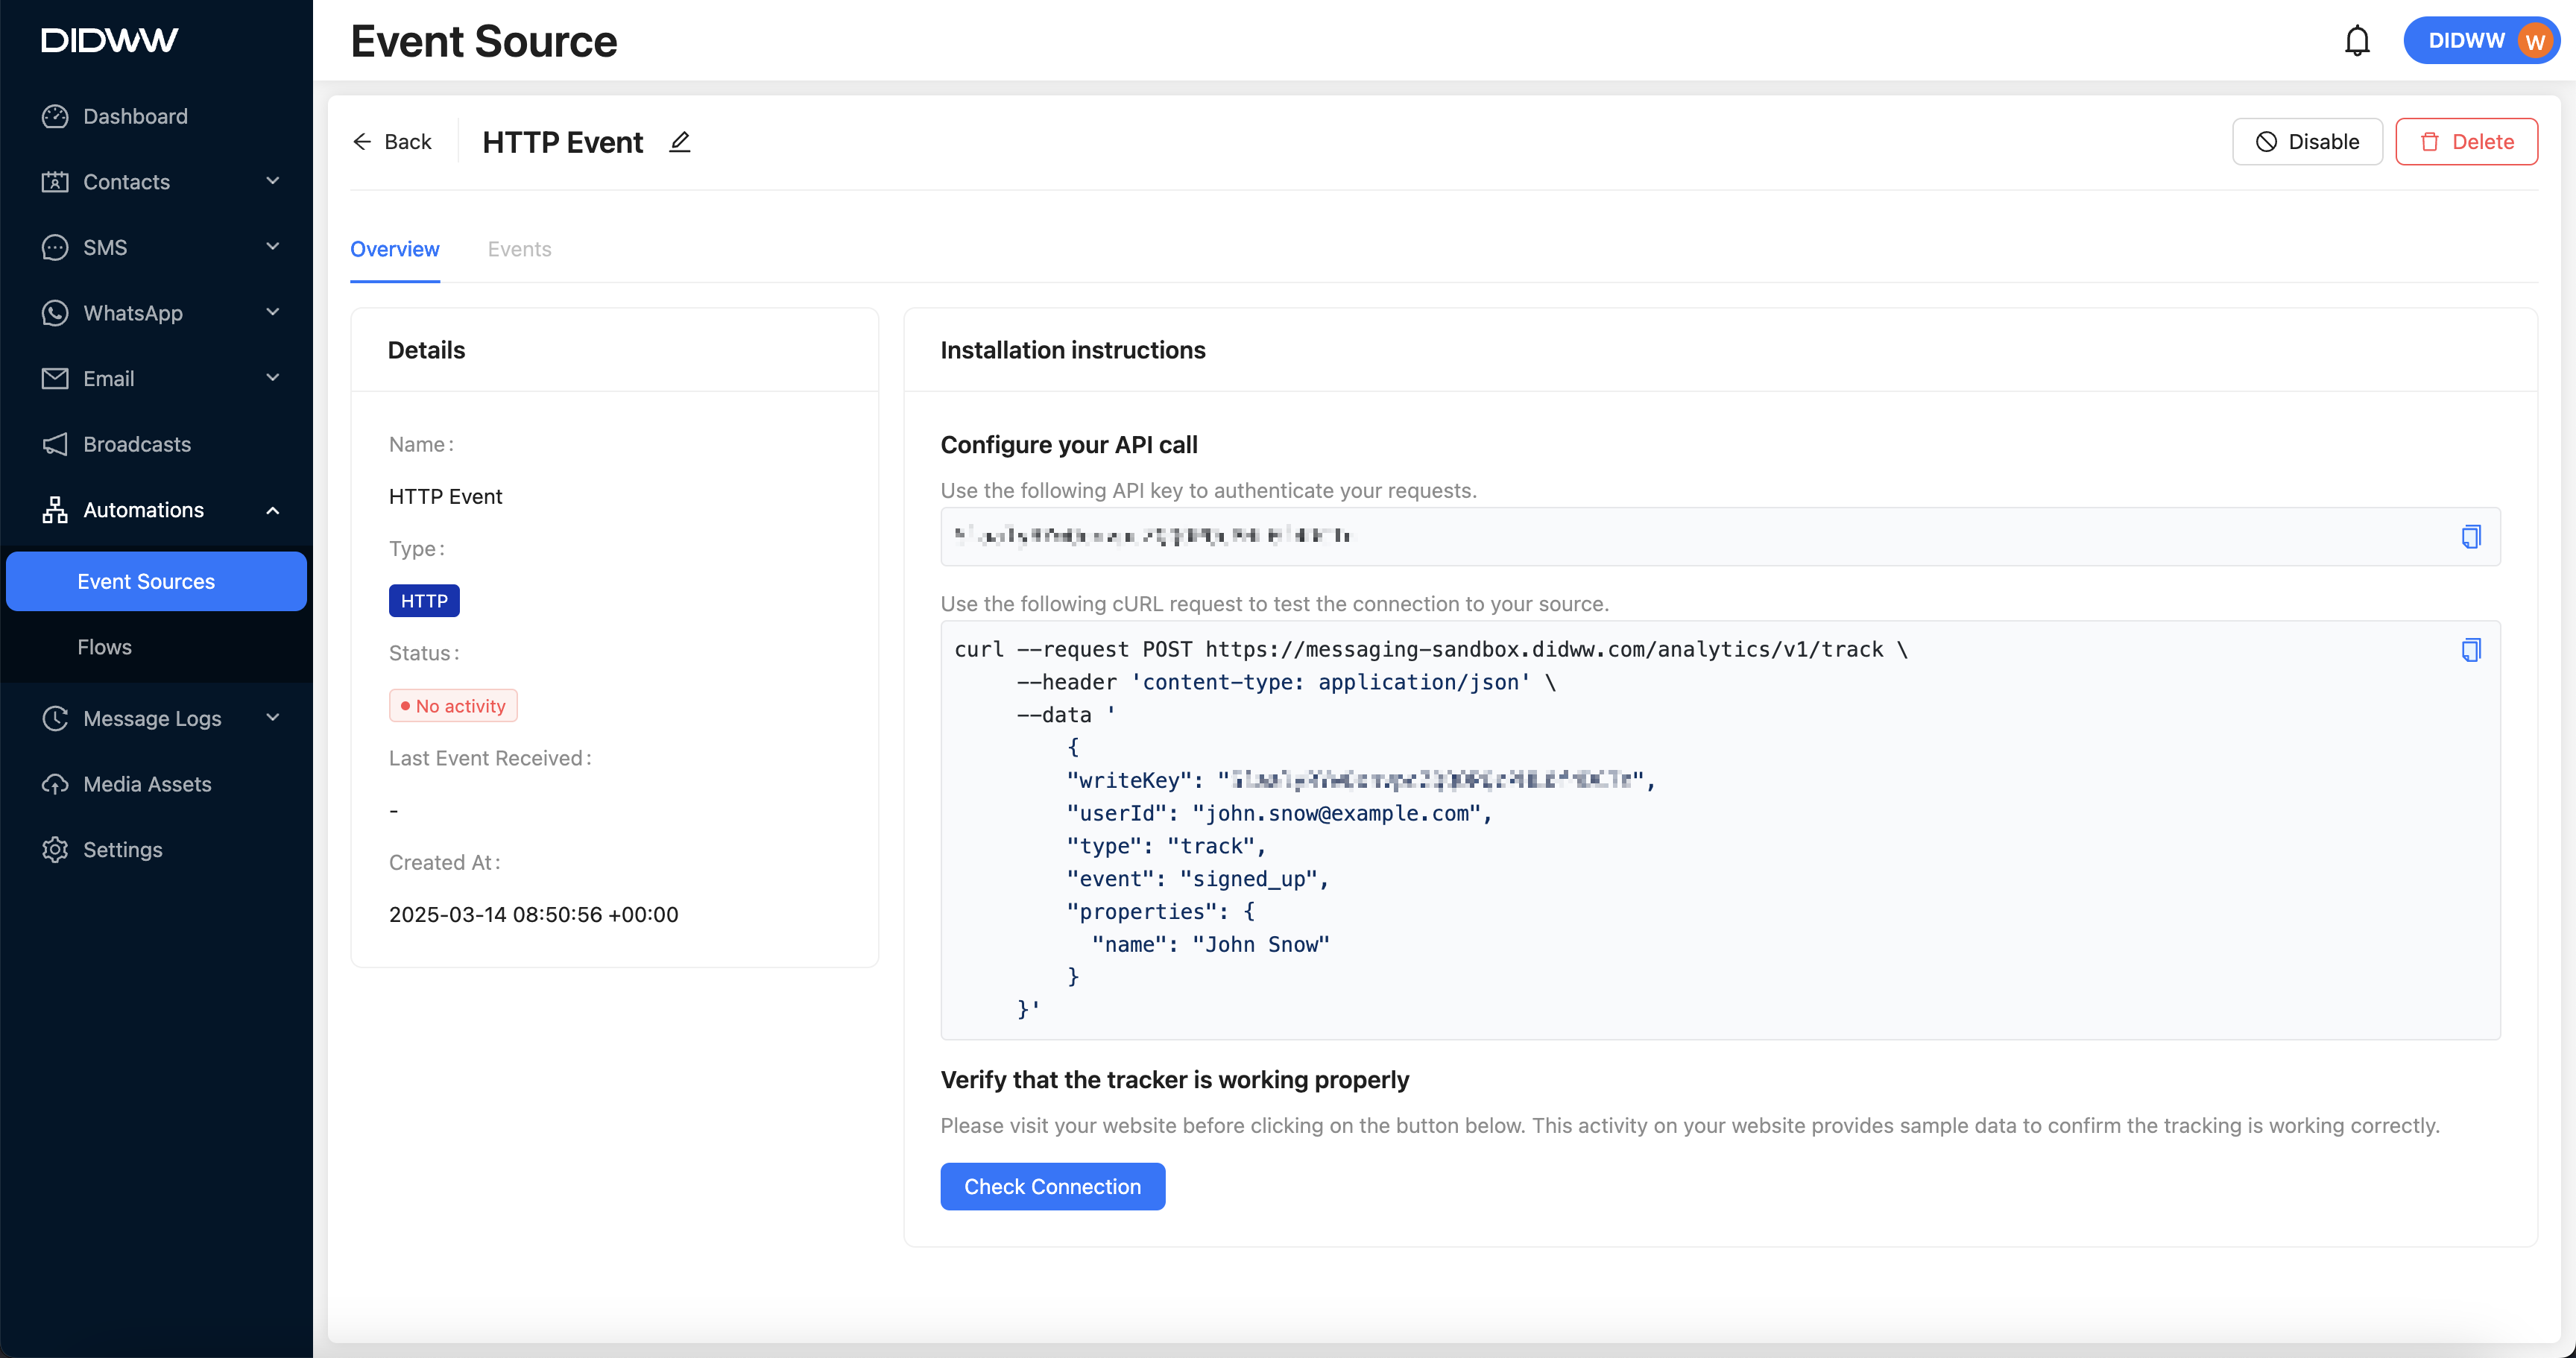Collapse the Automations section chevron
Screen dimensions: 2576x1358
[272, 510]
